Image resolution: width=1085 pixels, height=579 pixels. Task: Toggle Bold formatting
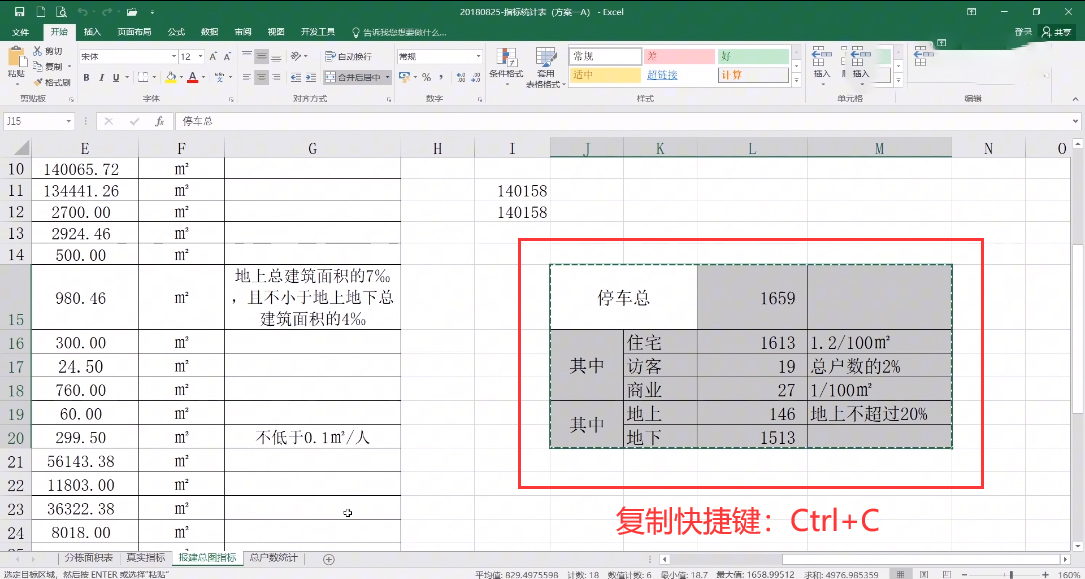point(86,77)
